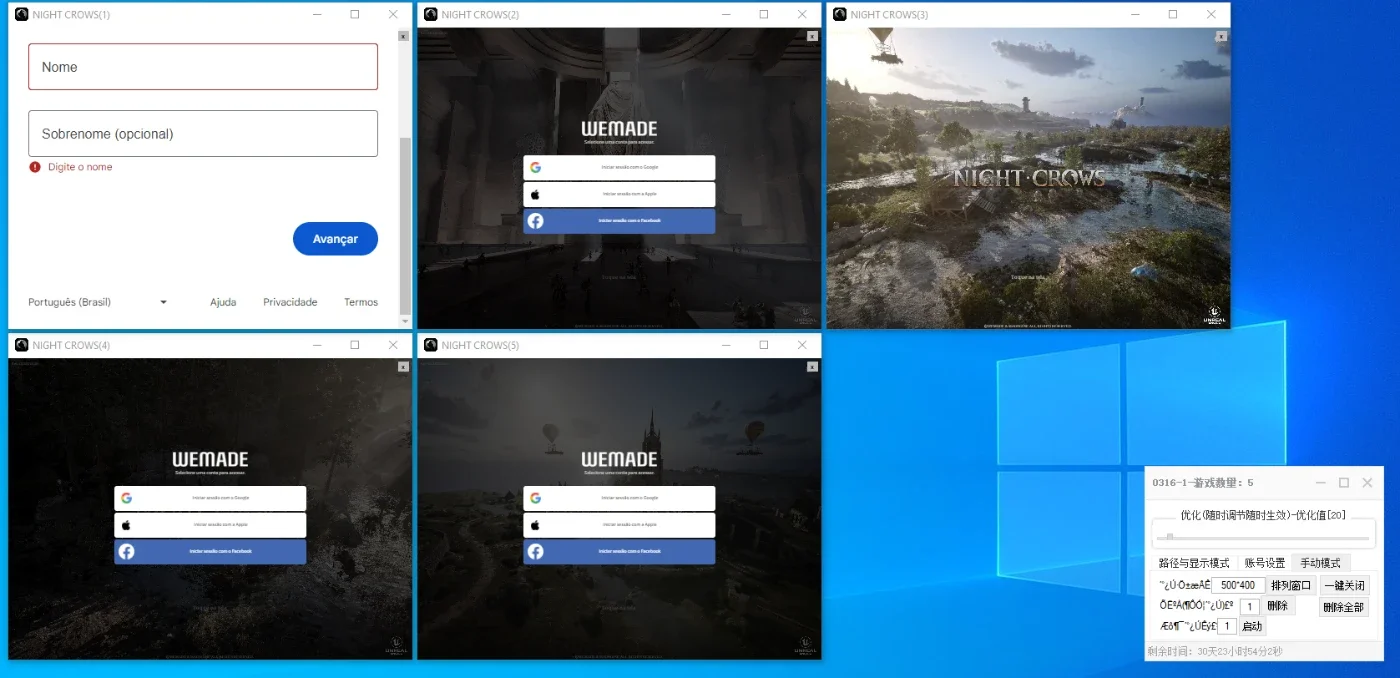
Task: Click the optimization value slider
Action: pos(1263,537)
